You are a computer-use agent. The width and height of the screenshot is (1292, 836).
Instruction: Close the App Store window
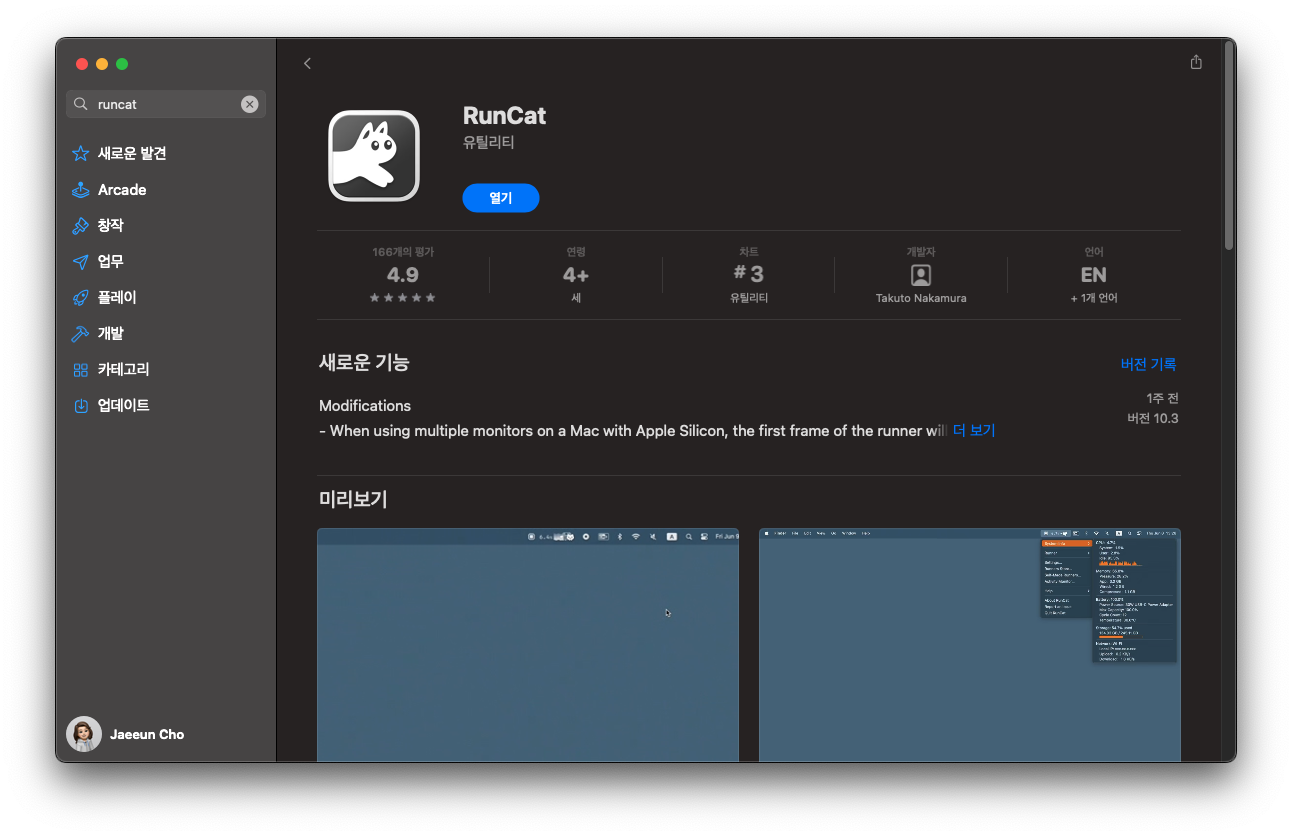click(x=82, y=64)
